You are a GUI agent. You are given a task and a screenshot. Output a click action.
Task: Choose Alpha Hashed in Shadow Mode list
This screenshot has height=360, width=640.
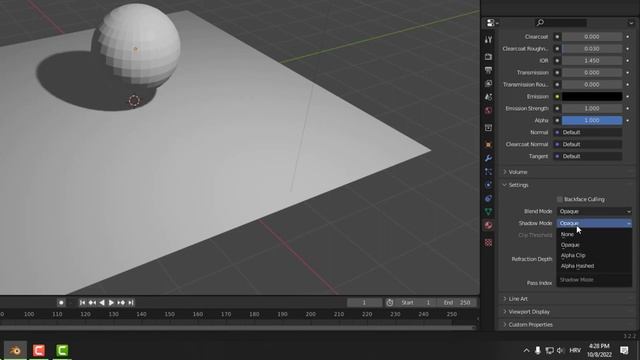coord(594,266)
